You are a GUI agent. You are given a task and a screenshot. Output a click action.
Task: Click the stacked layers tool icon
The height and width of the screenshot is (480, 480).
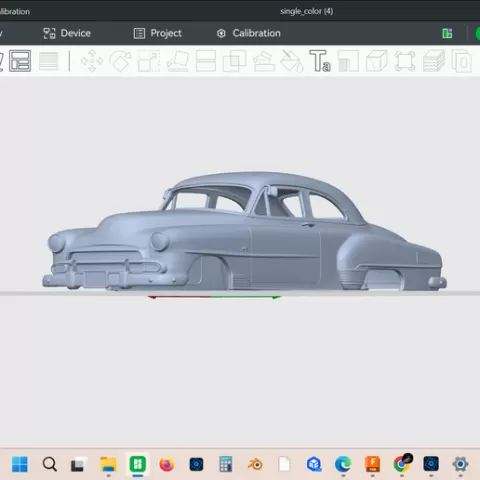point(434,61)
